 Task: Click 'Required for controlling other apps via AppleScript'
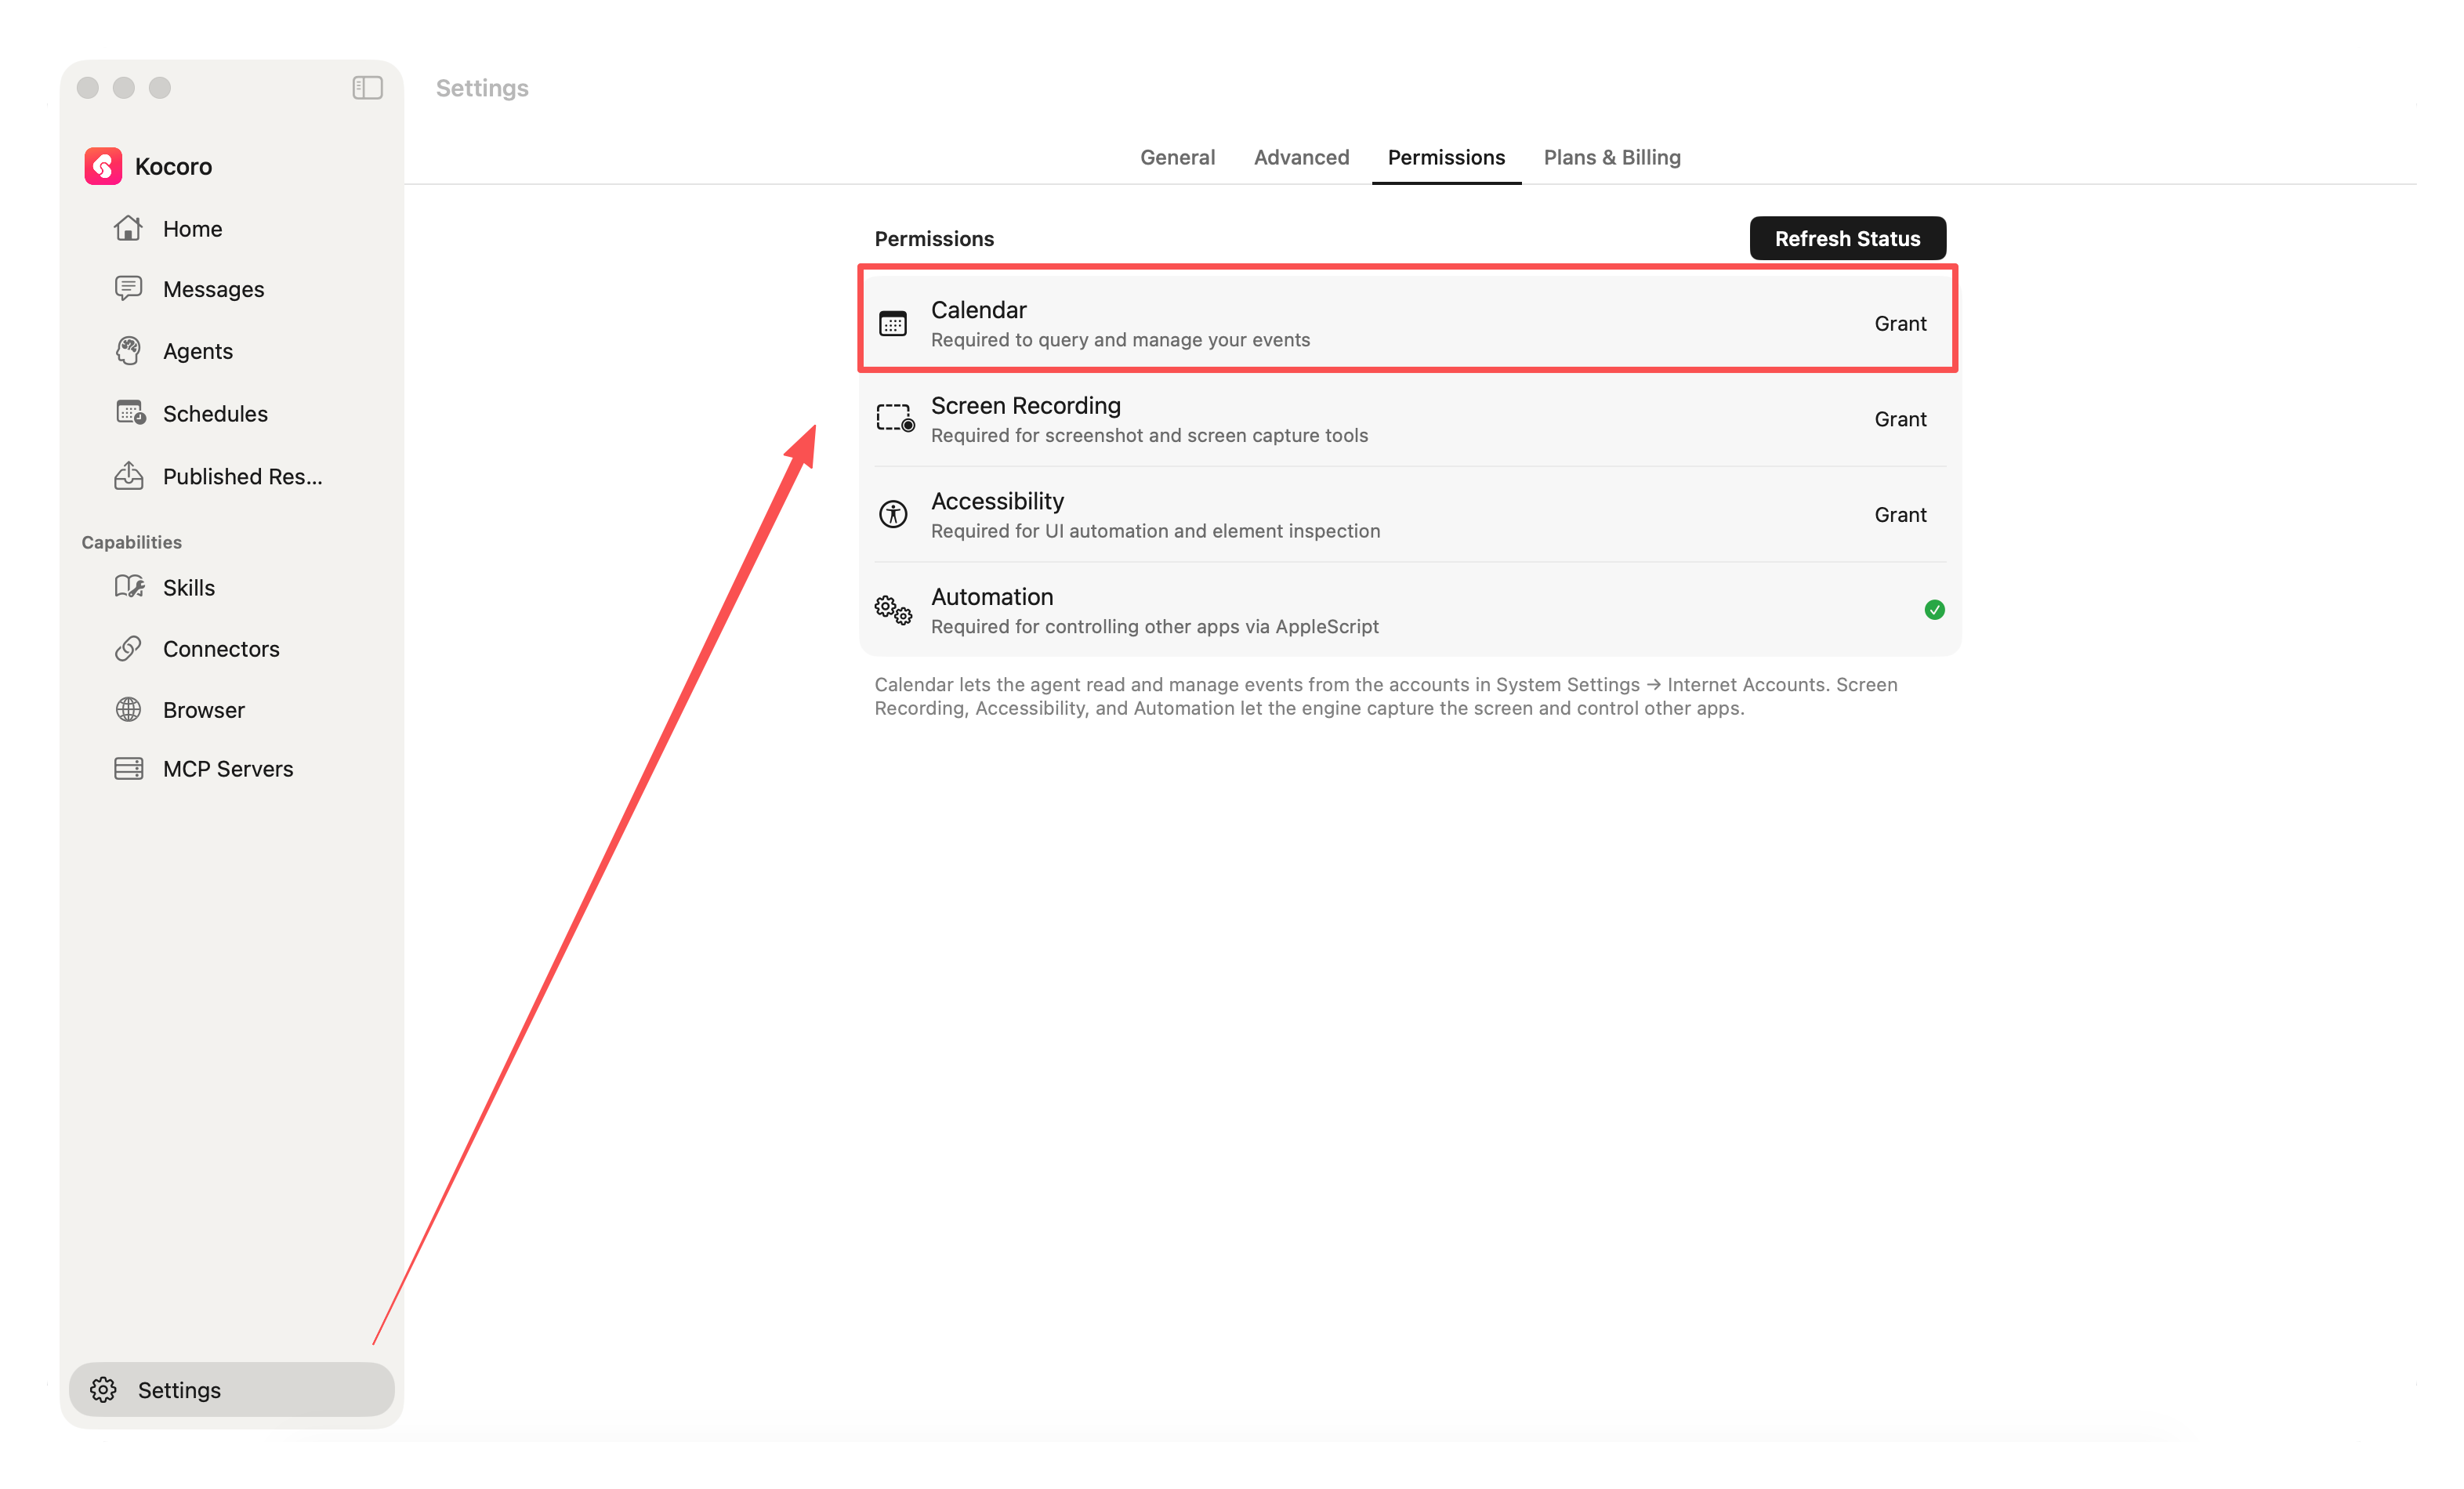click(x=1154, y=626)
